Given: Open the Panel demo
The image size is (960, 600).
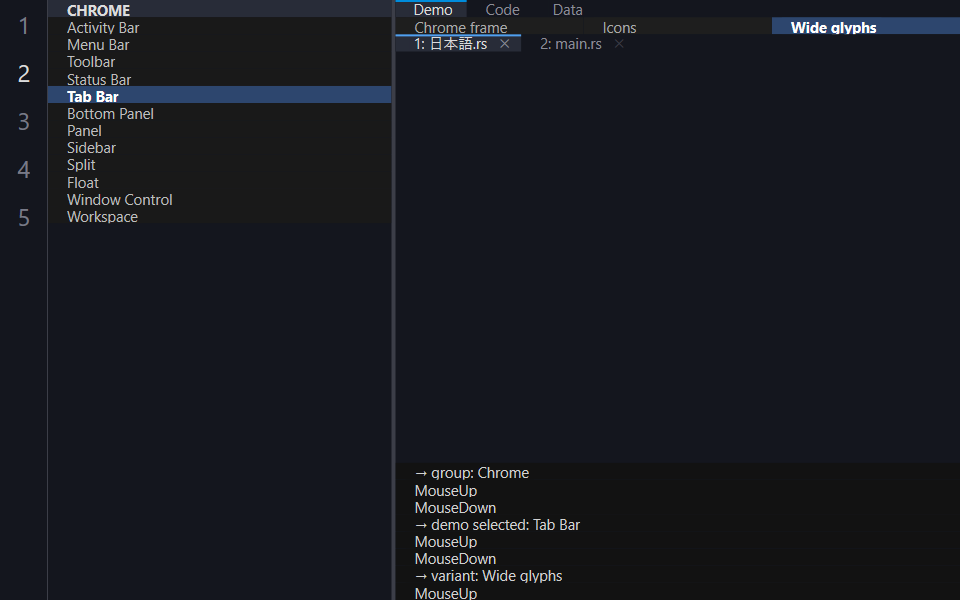Looking at the screenshot, I should 219,131.
